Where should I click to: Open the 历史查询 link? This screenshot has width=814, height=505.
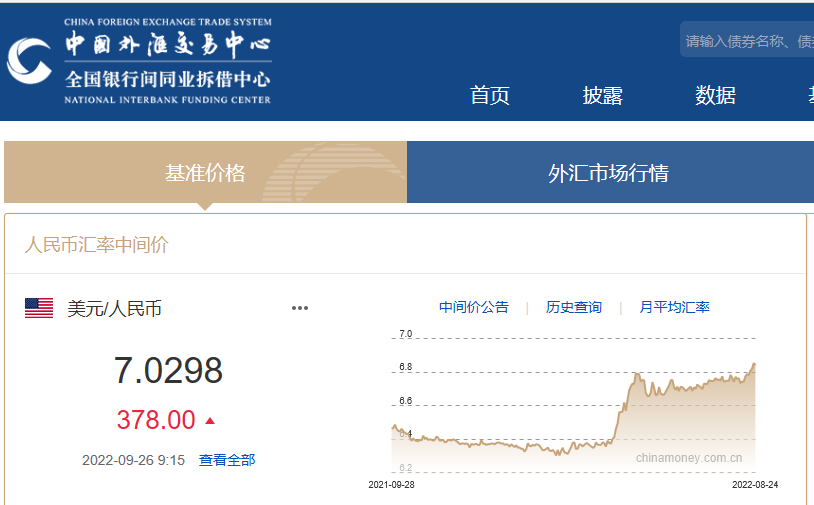574,307
